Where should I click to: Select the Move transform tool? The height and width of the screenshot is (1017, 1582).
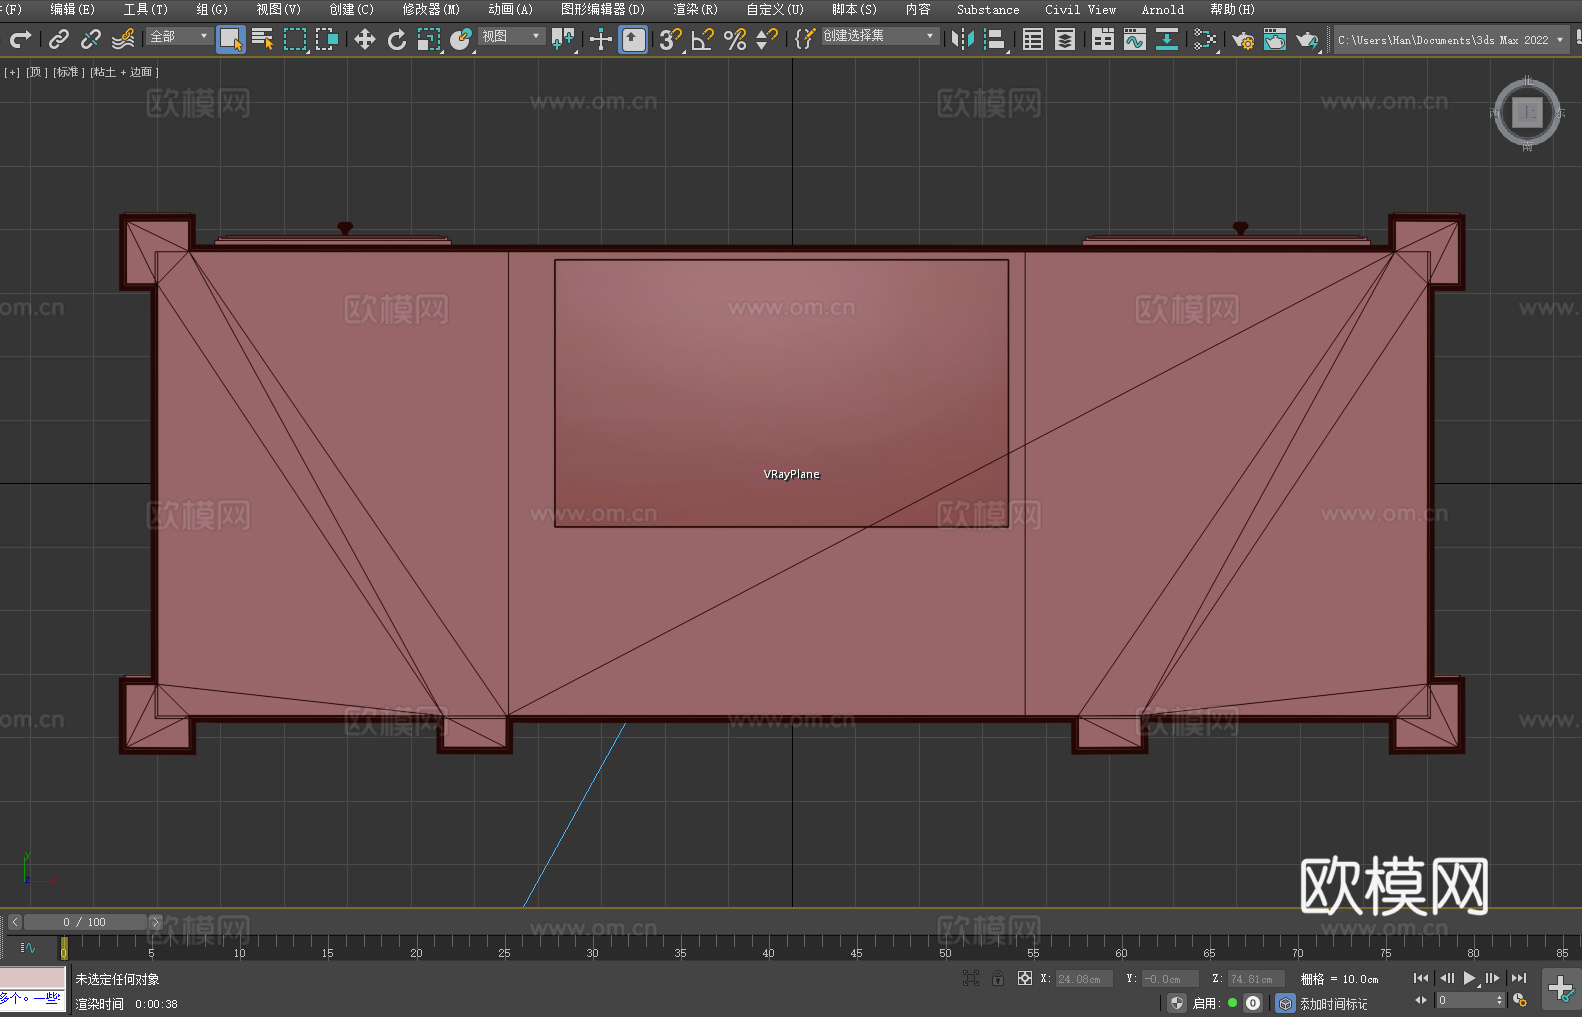365,39
